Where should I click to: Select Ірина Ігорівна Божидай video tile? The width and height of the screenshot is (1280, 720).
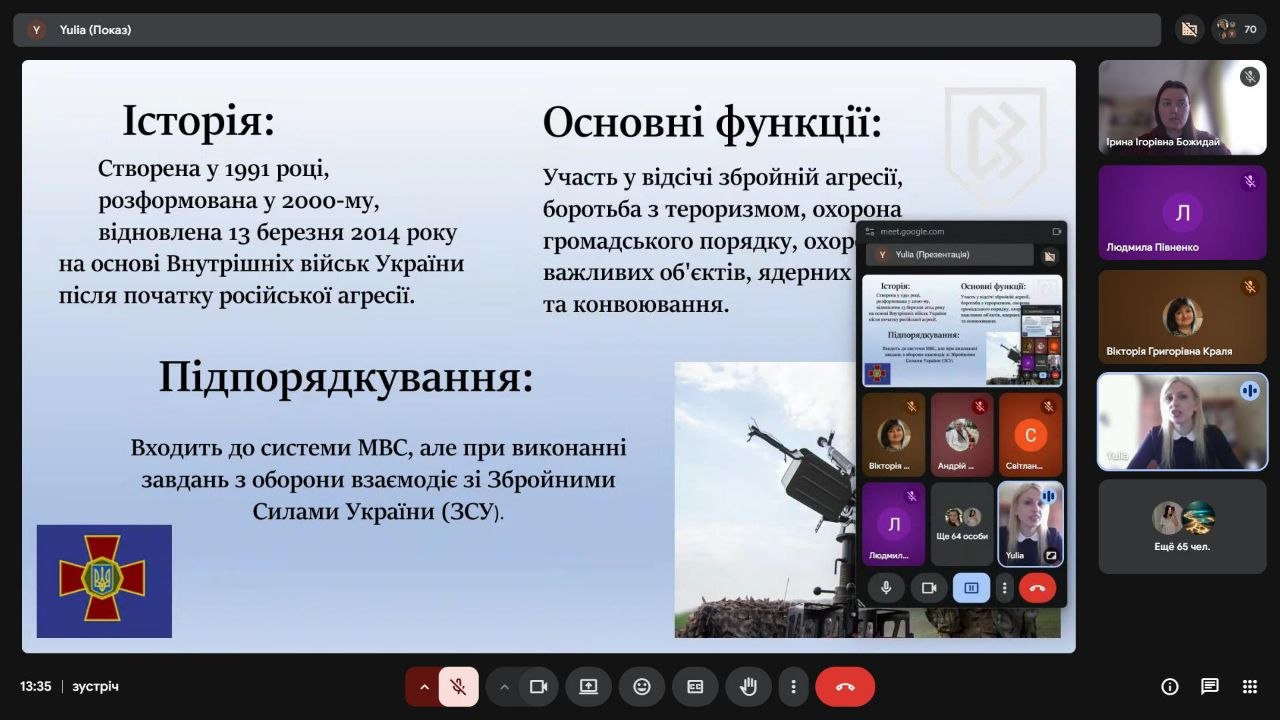pyautogui.click(x=1182, y=107)
